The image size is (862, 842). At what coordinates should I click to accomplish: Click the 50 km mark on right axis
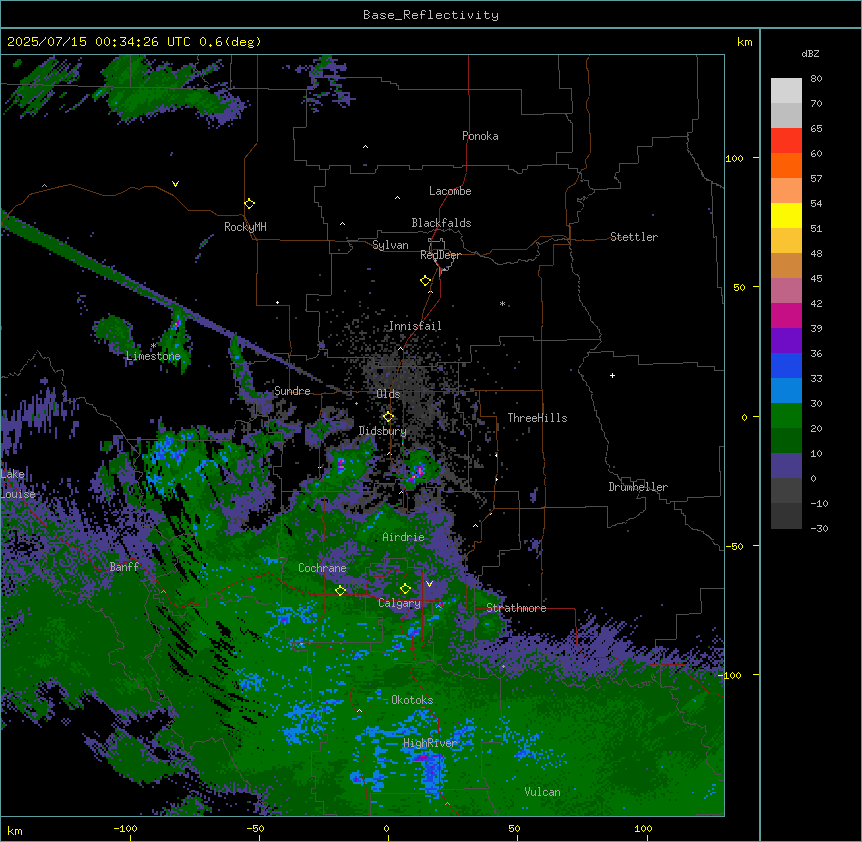739,287
